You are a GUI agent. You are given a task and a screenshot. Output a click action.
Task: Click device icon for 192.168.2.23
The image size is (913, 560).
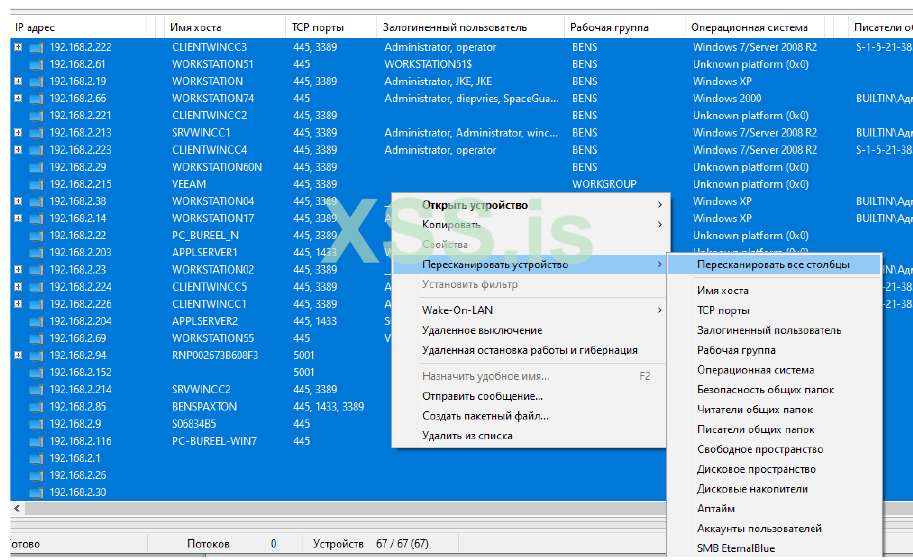(x=36, y=270)
